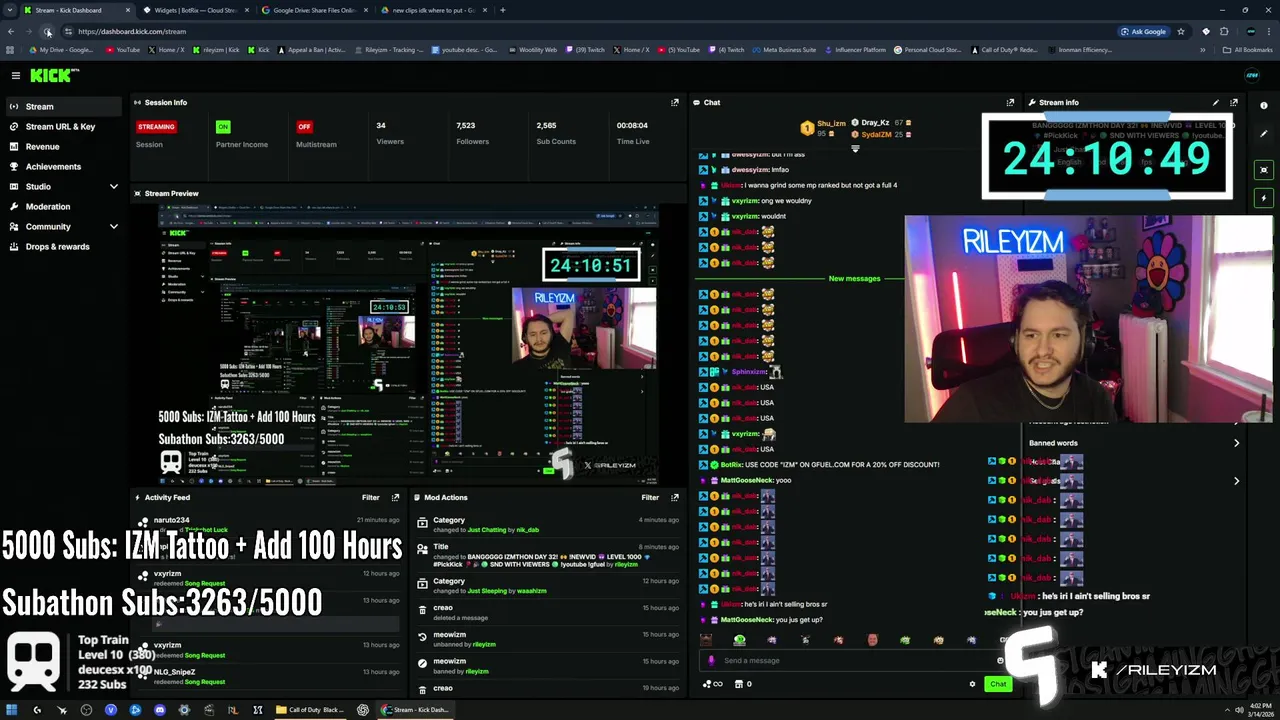Pop out the Mod Actions panel
Viewport: 1280px width, 720px height.
pyautogui.click(x=675, y=497)
